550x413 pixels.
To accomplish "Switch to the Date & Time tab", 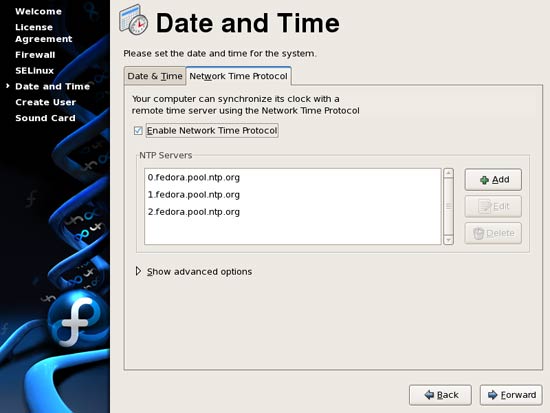I will (x=155, y=76).
